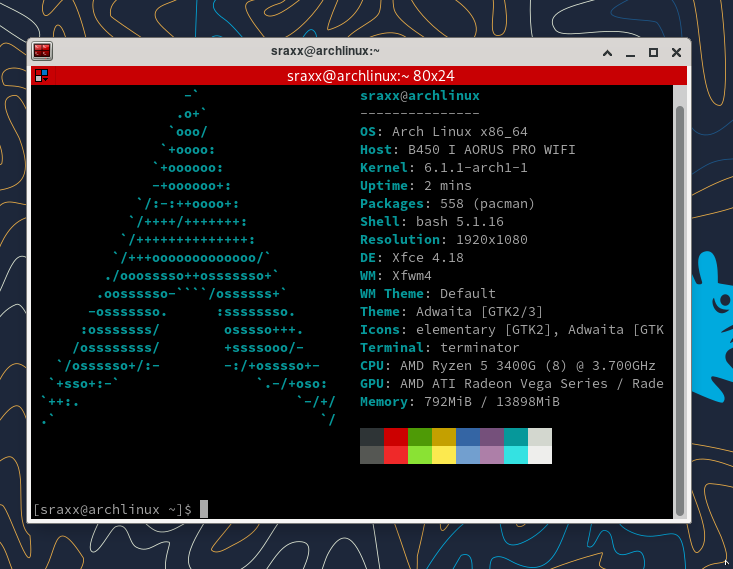
Task: Minimize the sraxx@archlinux terminal window
Action: pos(630,51)
